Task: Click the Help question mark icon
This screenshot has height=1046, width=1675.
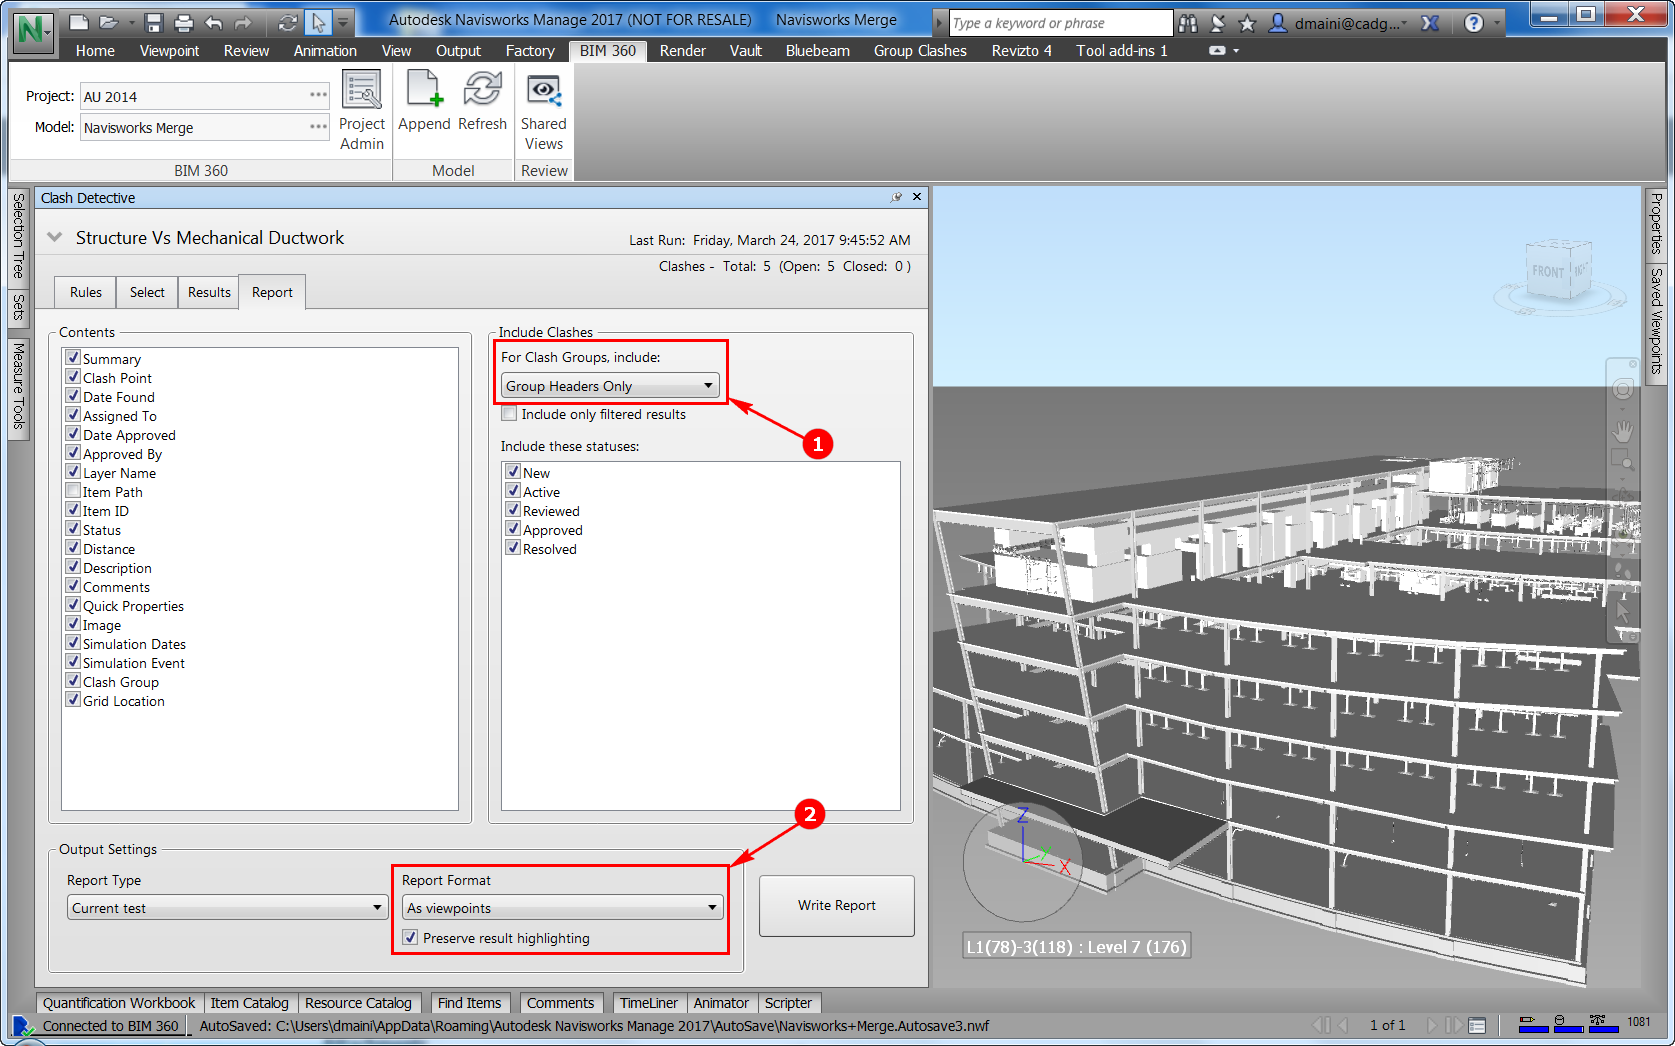Action: 1474,23
